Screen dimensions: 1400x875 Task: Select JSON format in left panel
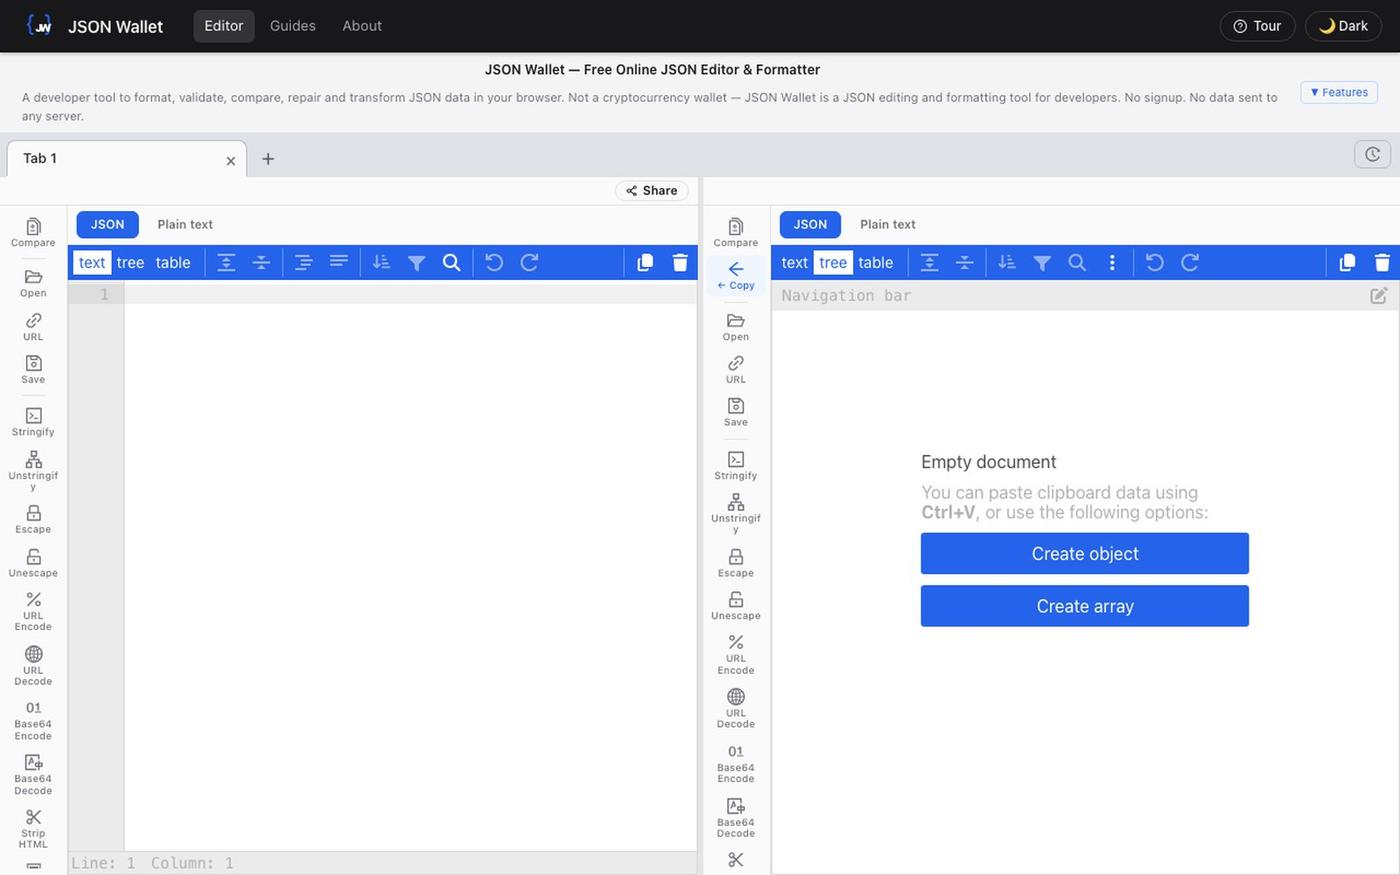pos(108,224)
